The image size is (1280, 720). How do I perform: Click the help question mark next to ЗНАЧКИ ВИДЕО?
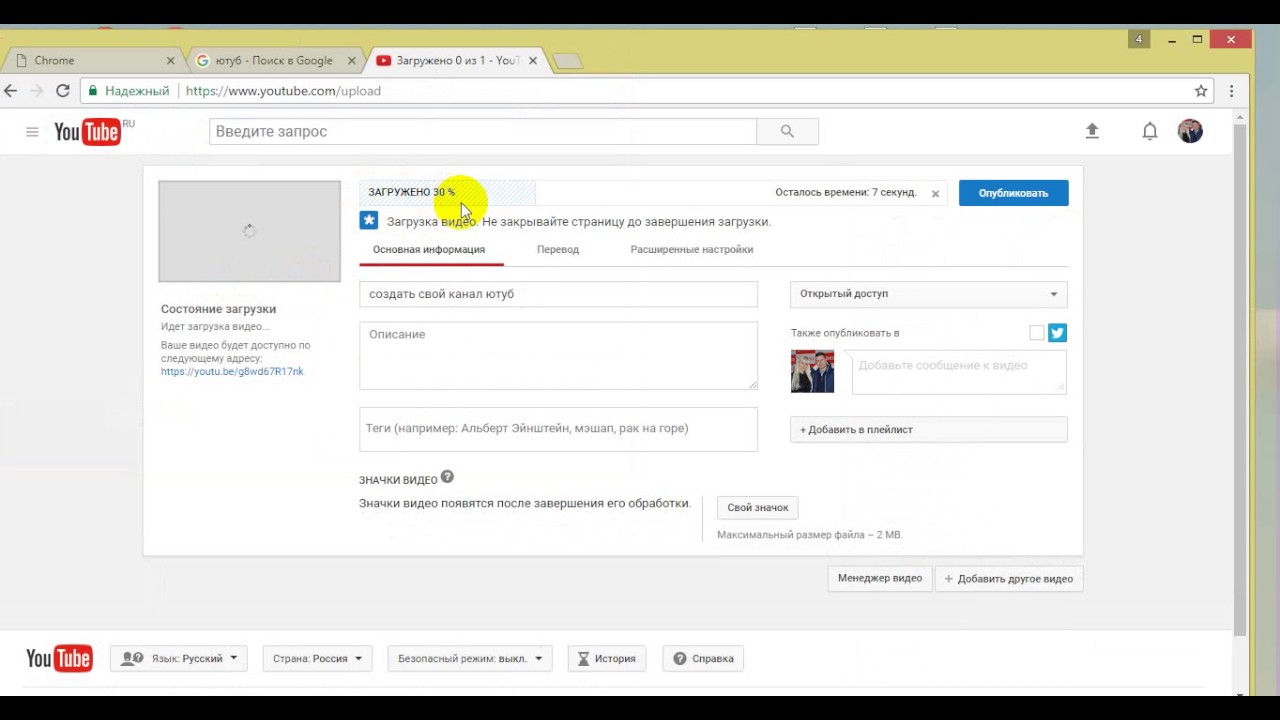(x=447, y=477)
